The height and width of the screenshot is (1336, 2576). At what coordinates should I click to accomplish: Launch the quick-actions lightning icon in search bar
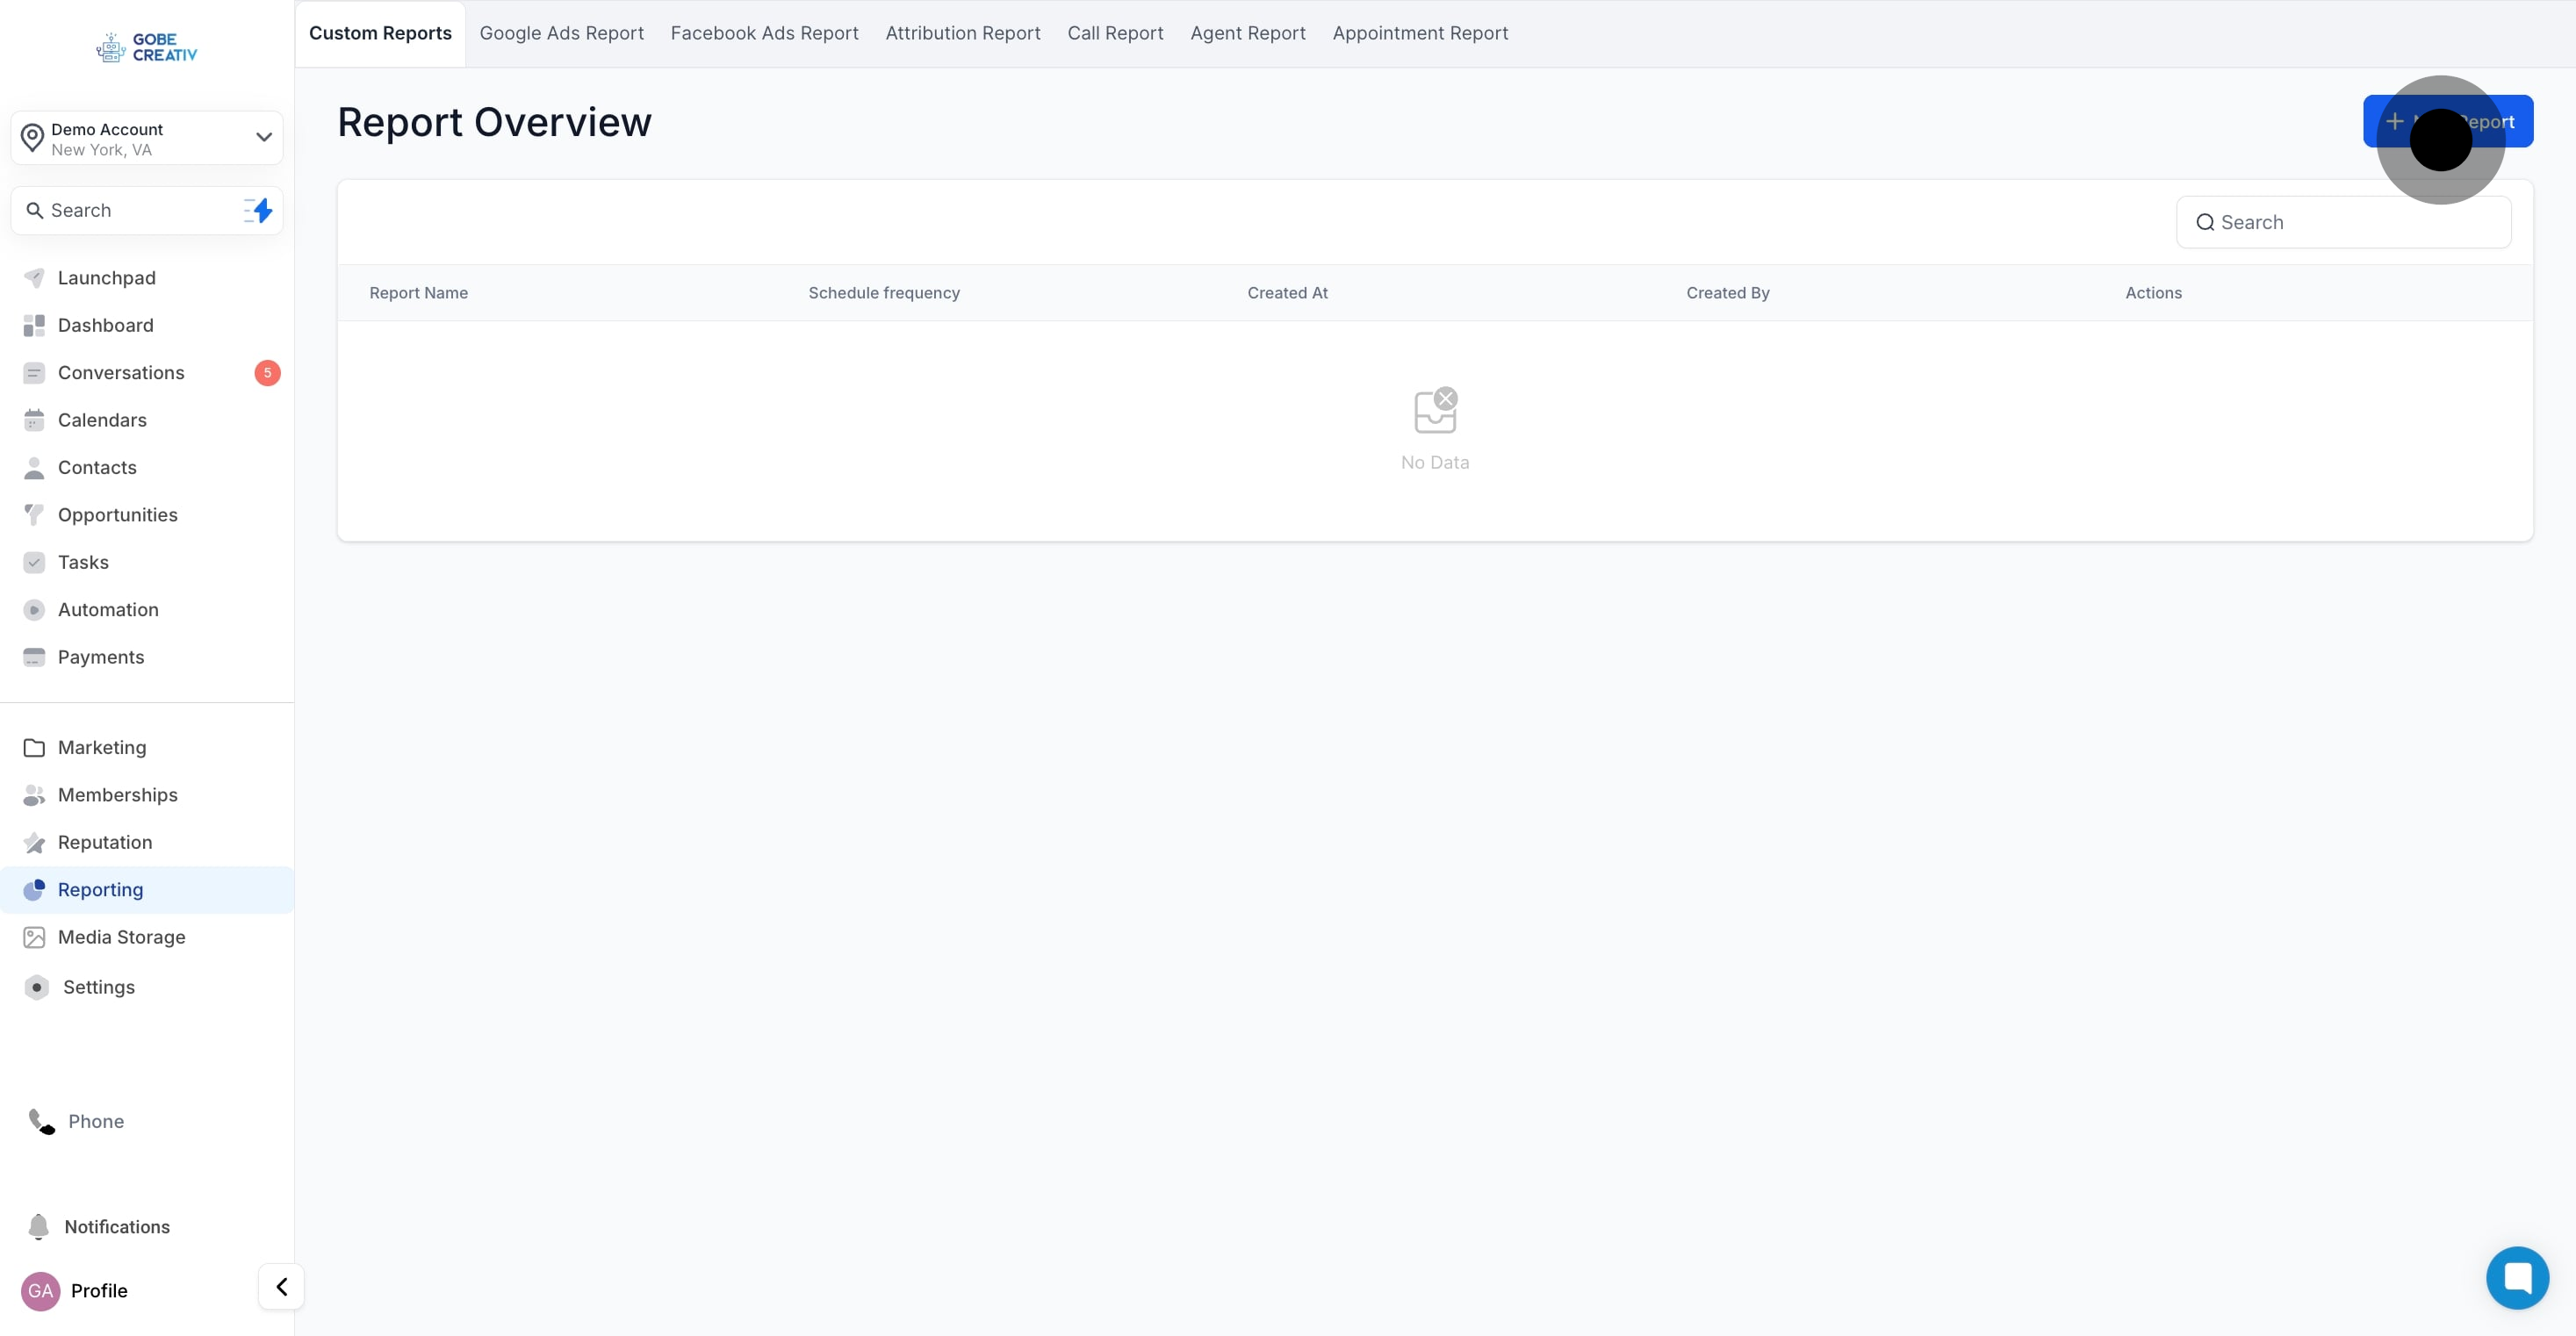(257, 210)
